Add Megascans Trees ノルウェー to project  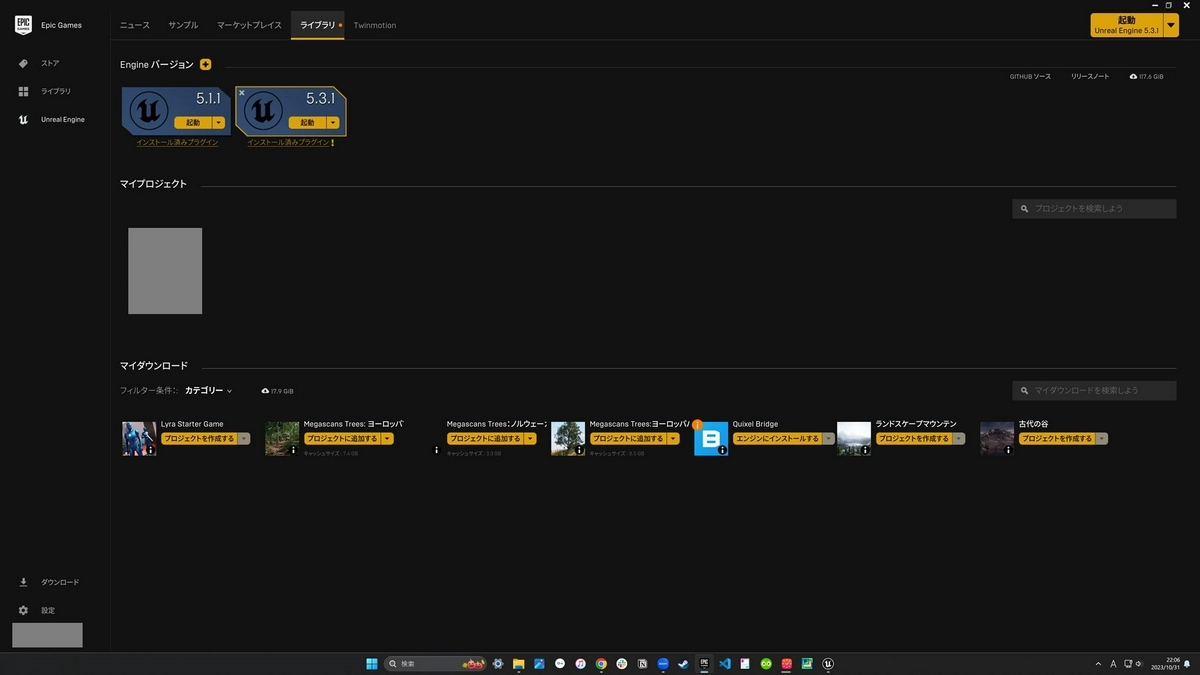point(485,439)
